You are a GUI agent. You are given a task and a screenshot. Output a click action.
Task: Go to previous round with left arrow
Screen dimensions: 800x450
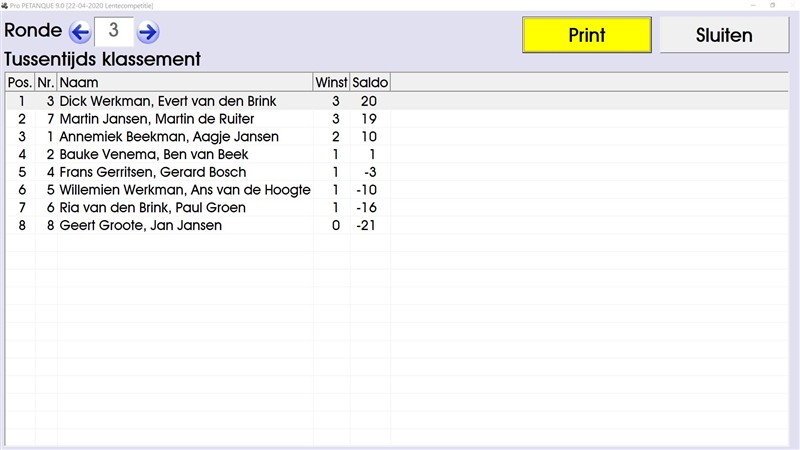click(x=80, y=32)
